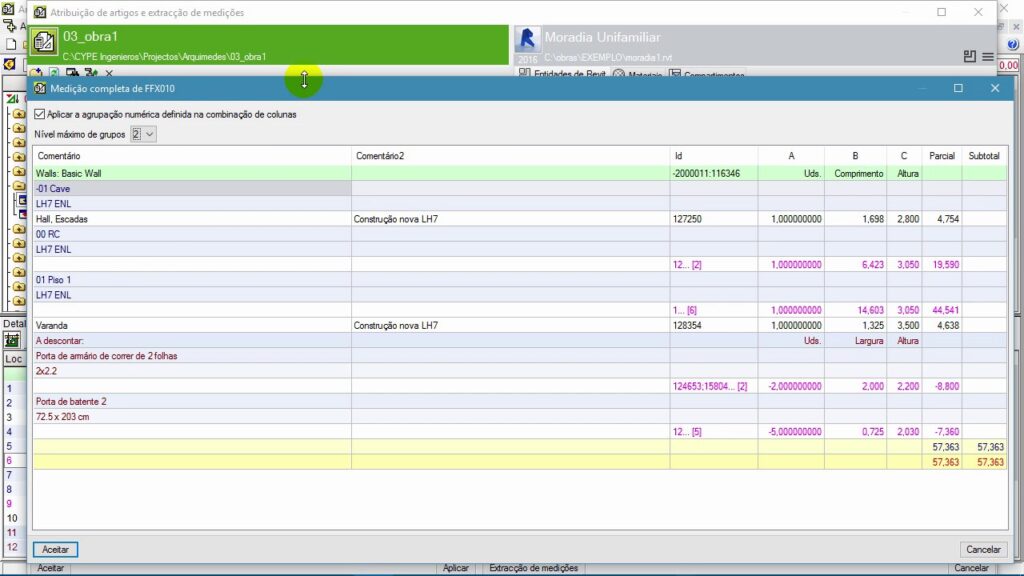This screenshot has height=576, width=1024.
Task: Click the 'Extracção de medições' button
Action: [533, 568]
